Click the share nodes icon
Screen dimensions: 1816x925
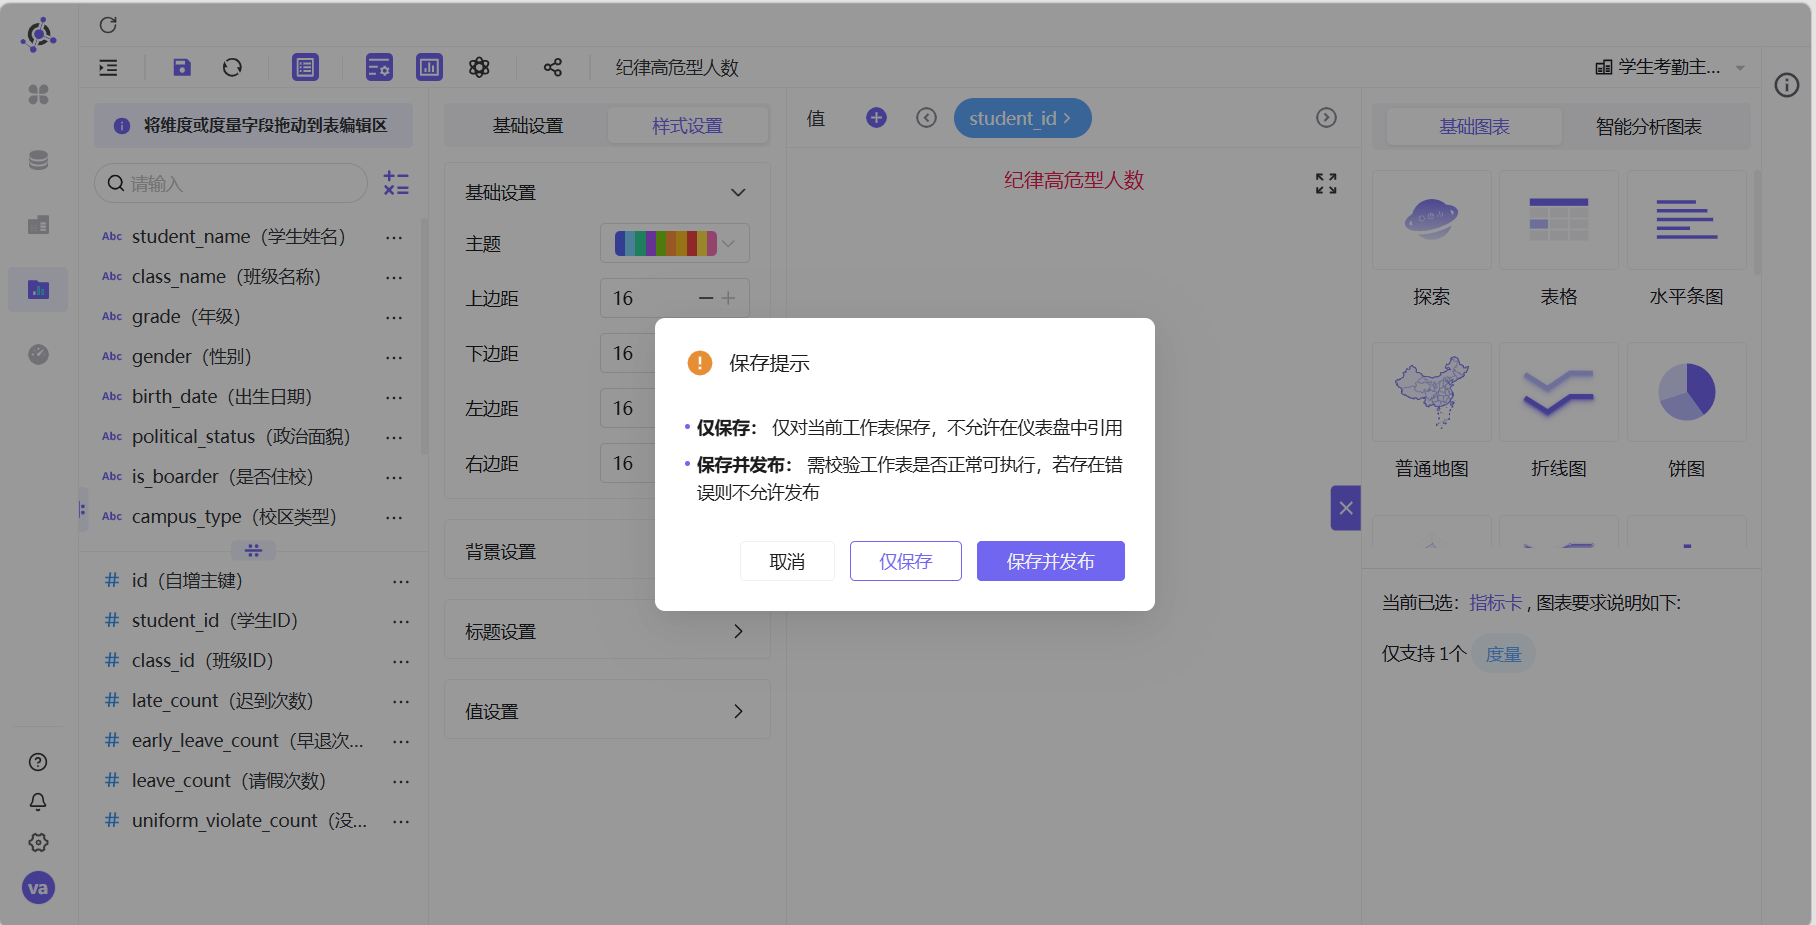pyautogui.click(x=552, y=67)
